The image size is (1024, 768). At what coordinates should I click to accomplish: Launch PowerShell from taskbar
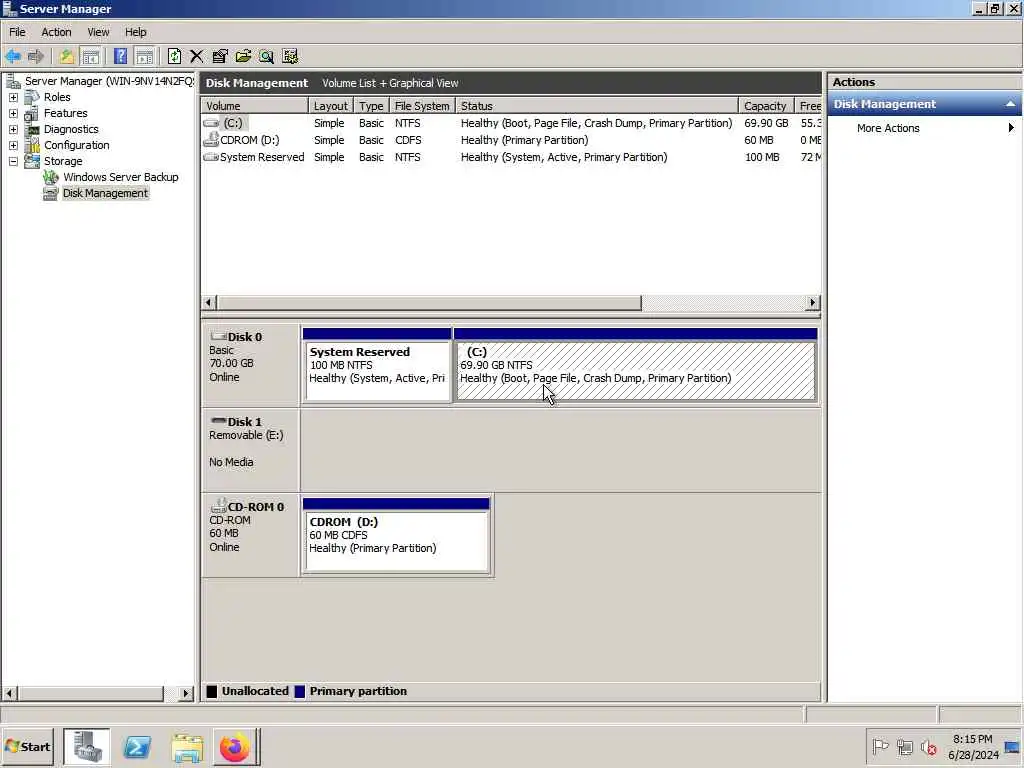(137, 747)
